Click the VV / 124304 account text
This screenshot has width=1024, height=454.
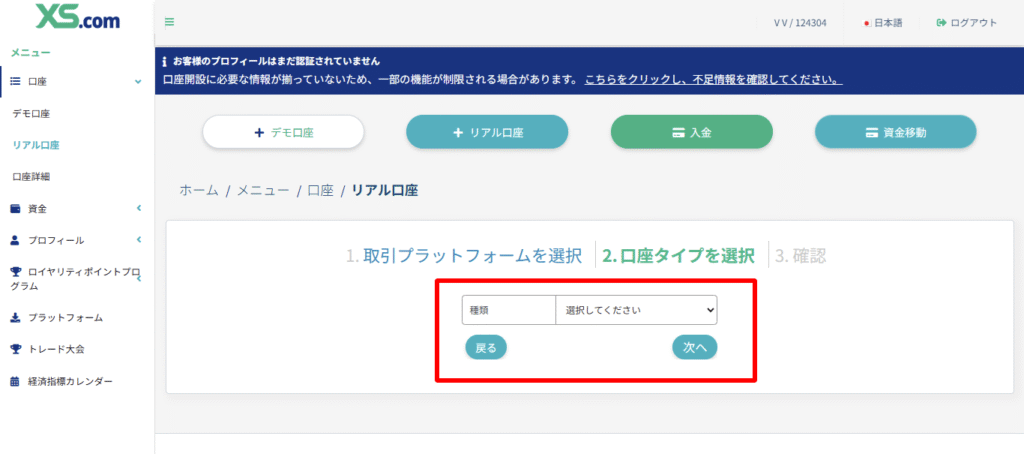coord(800,23)
